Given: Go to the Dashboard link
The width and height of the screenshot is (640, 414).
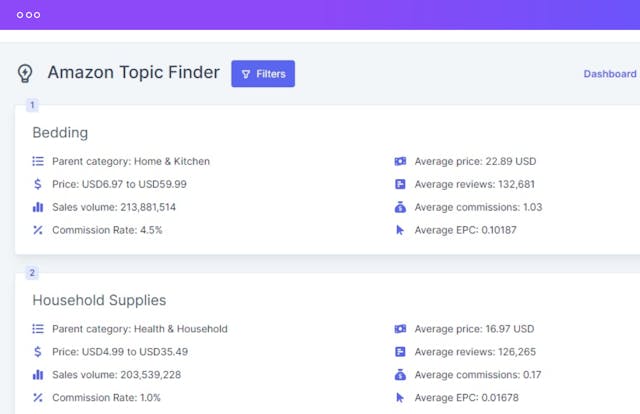Looking at the screenshot, I should (x=610, y=74).
